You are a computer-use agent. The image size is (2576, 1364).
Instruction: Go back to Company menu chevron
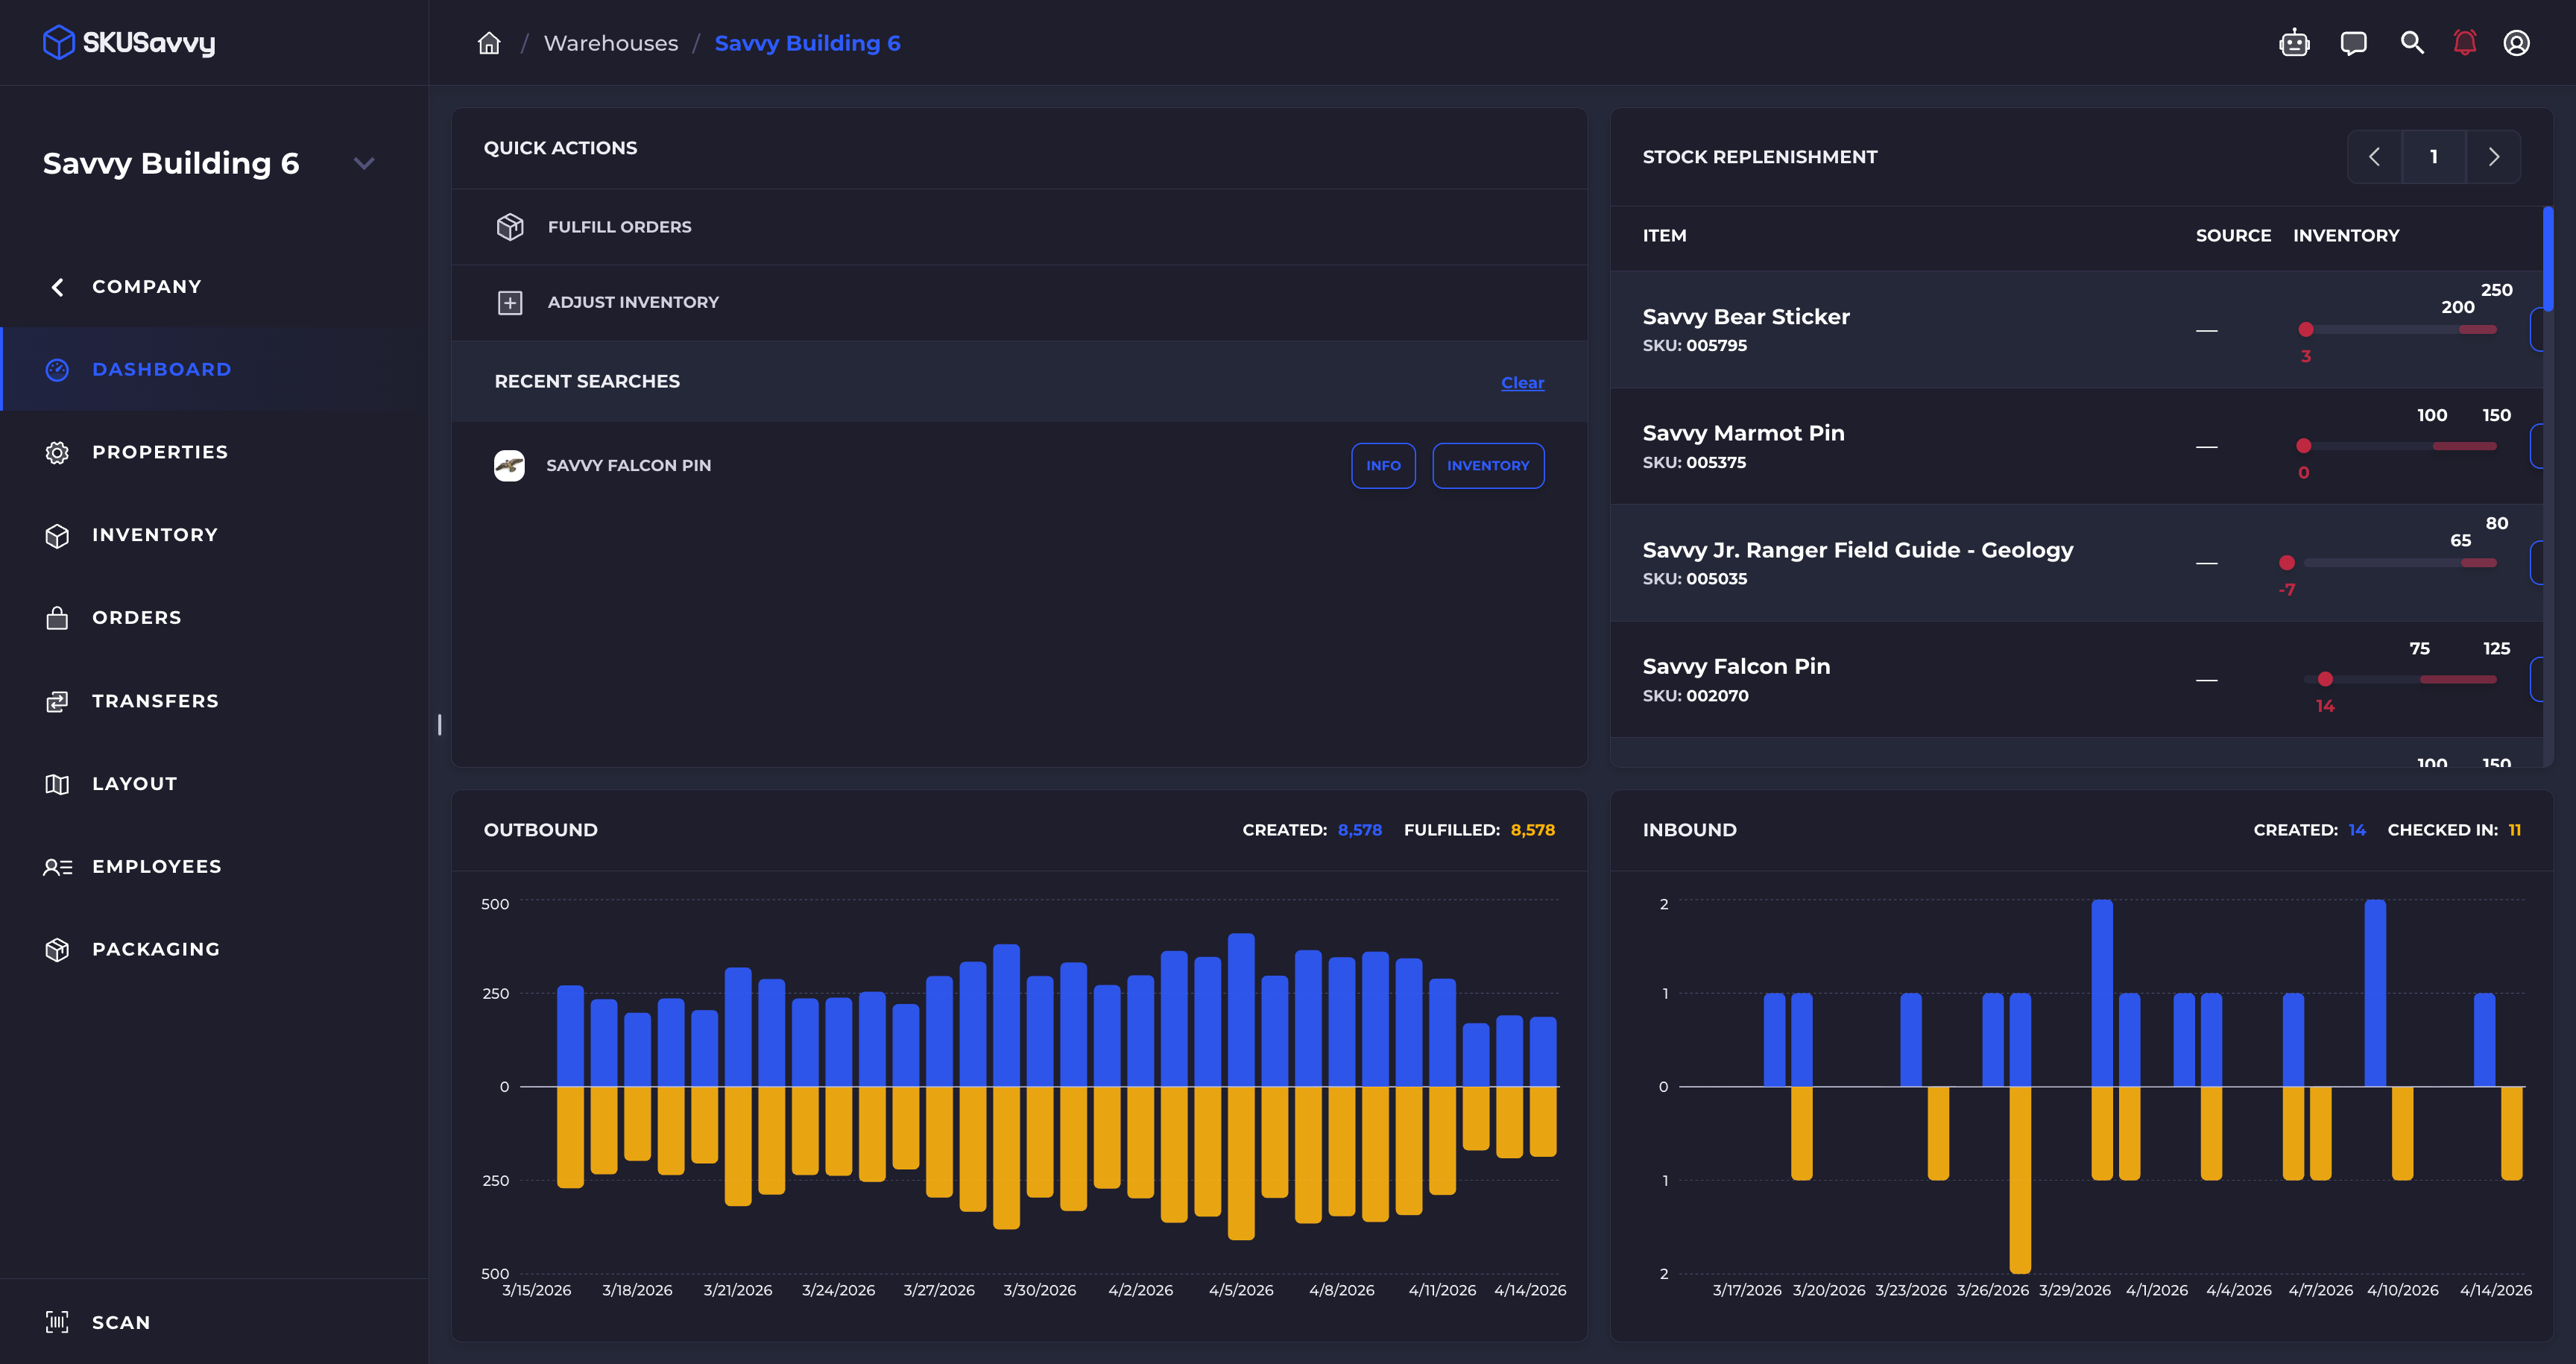tap(58, 287)
